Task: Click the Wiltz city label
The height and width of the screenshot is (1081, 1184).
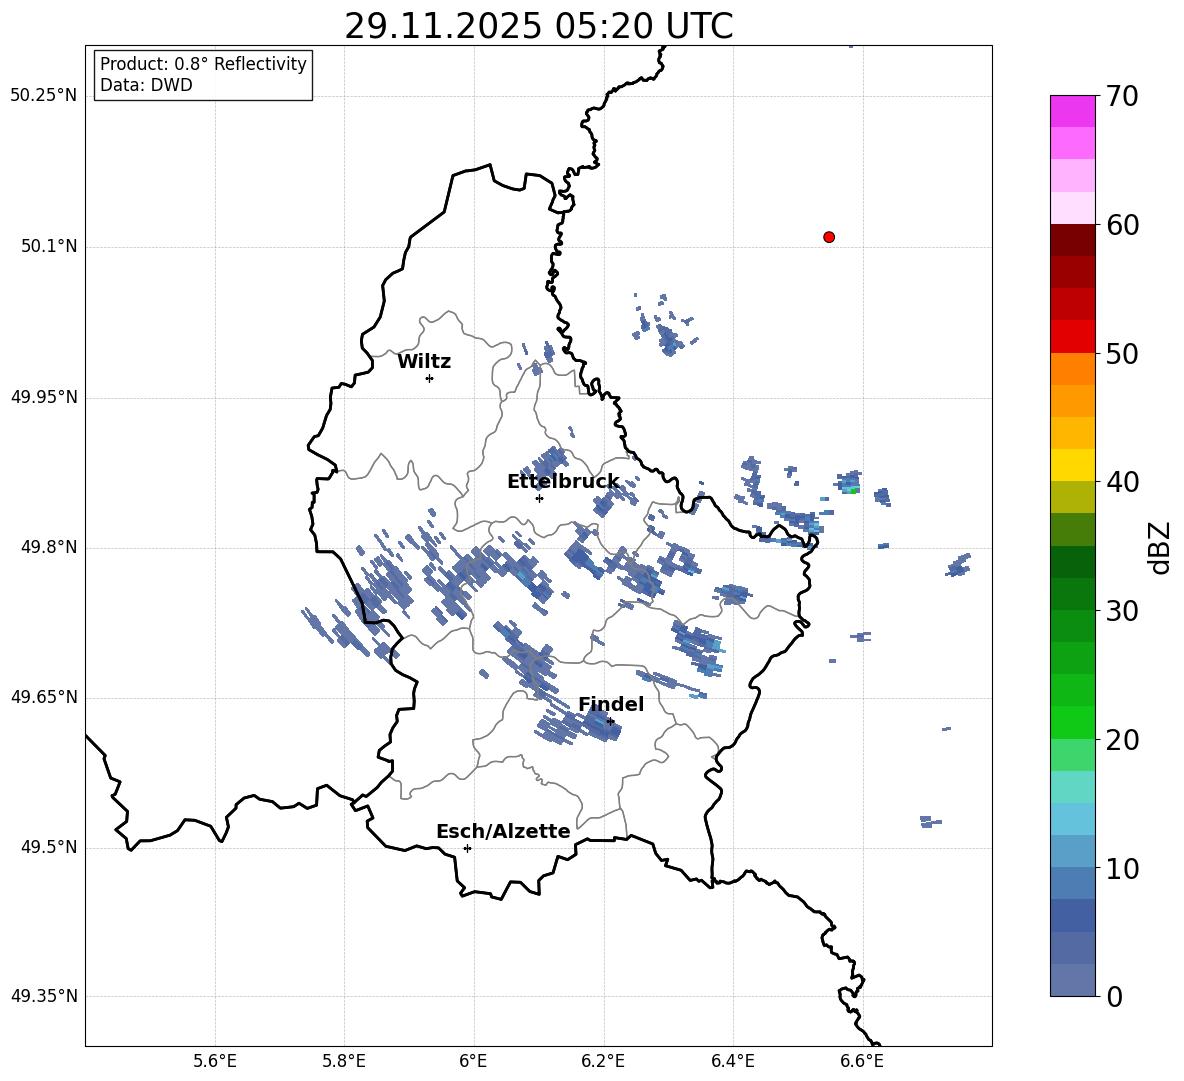Action: tap(424, 362)
